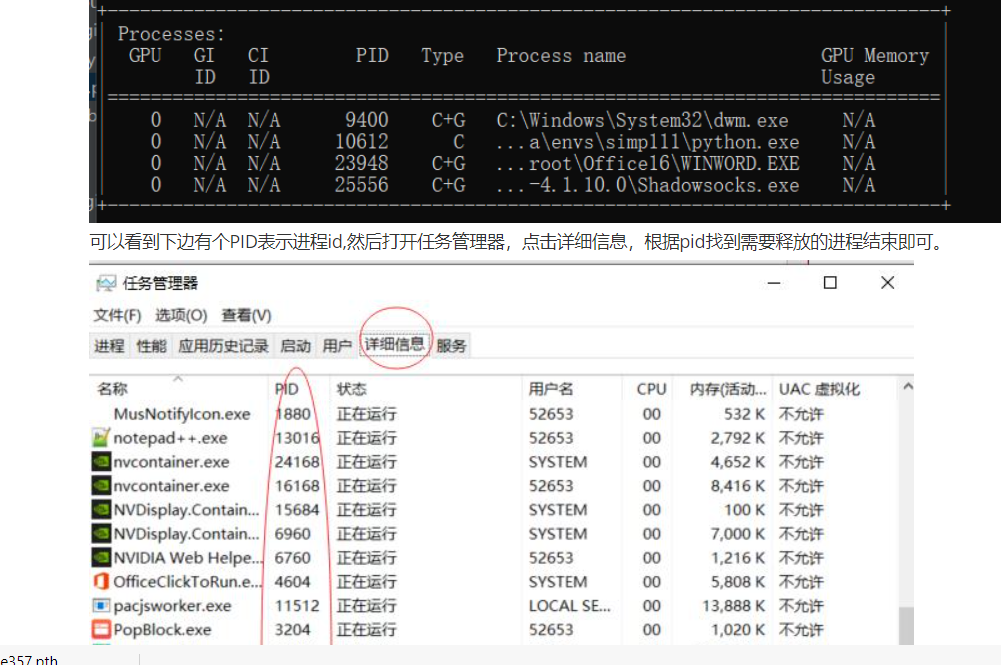Minimize the Task Manager window
The image size is (1001, 665).
(x=774, y=283)
